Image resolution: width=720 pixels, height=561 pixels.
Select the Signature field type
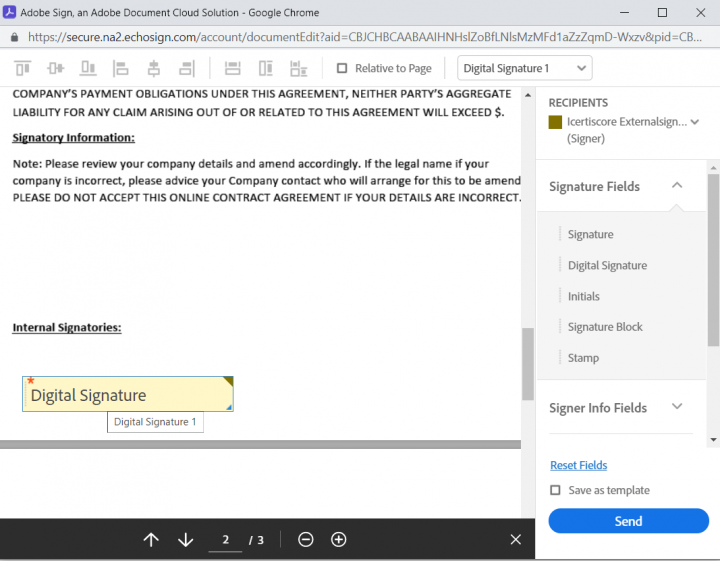coord(591,234)
